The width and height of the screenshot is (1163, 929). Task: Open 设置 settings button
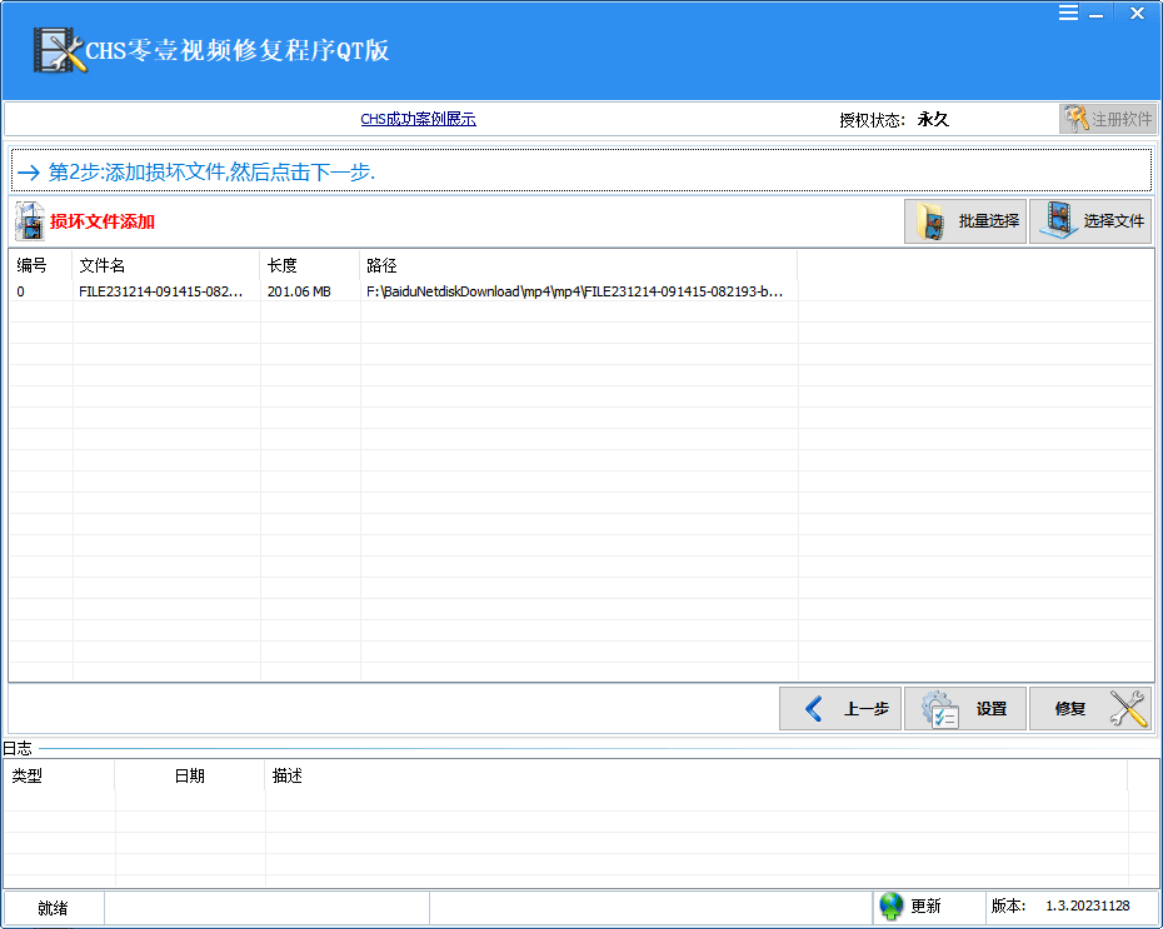click(x=965, y=709)
